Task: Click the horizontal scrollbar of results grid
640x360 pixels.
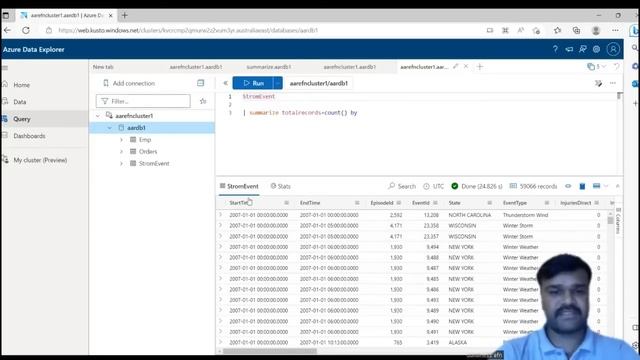Action: [x=270, y=351]
